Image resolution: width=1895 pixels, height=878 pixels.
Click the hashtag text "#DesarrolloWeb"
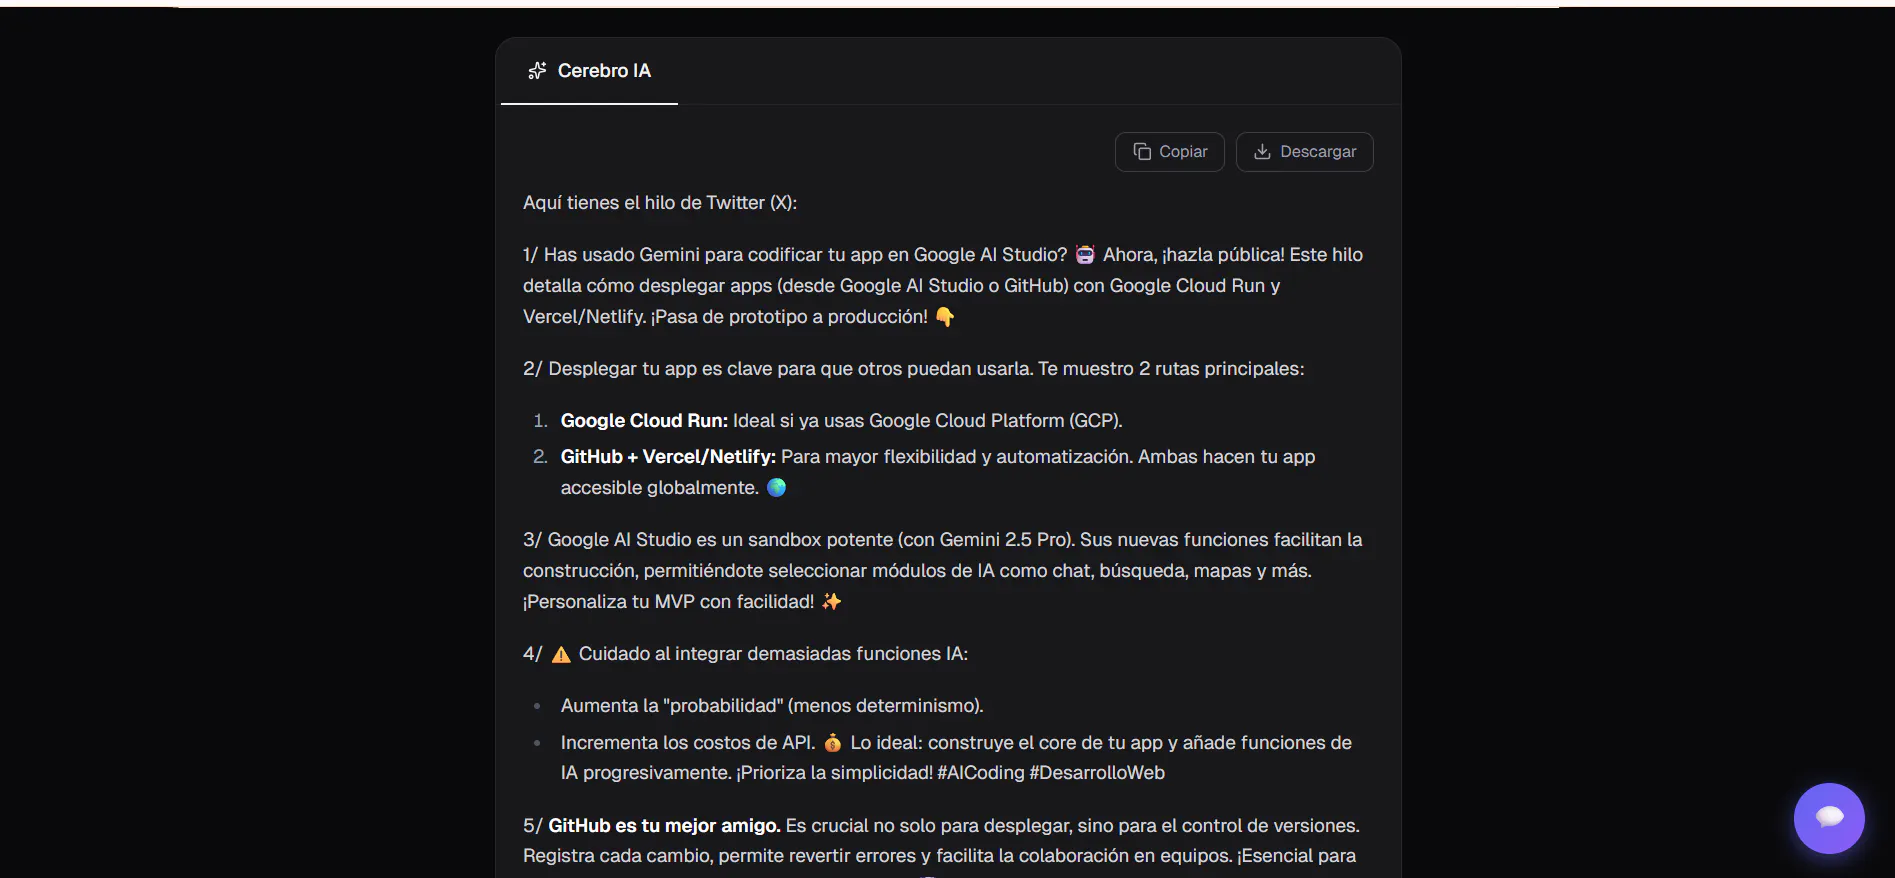pyautogui.click(x=1097, y=773)
